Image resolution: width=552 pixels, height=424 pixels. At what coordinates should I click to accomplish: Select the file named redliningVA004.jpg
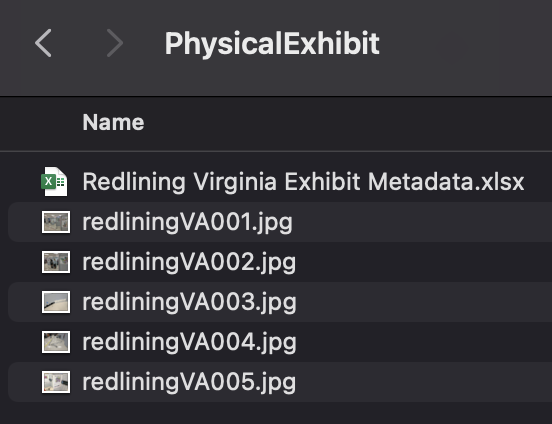click(x=189, y=343)
